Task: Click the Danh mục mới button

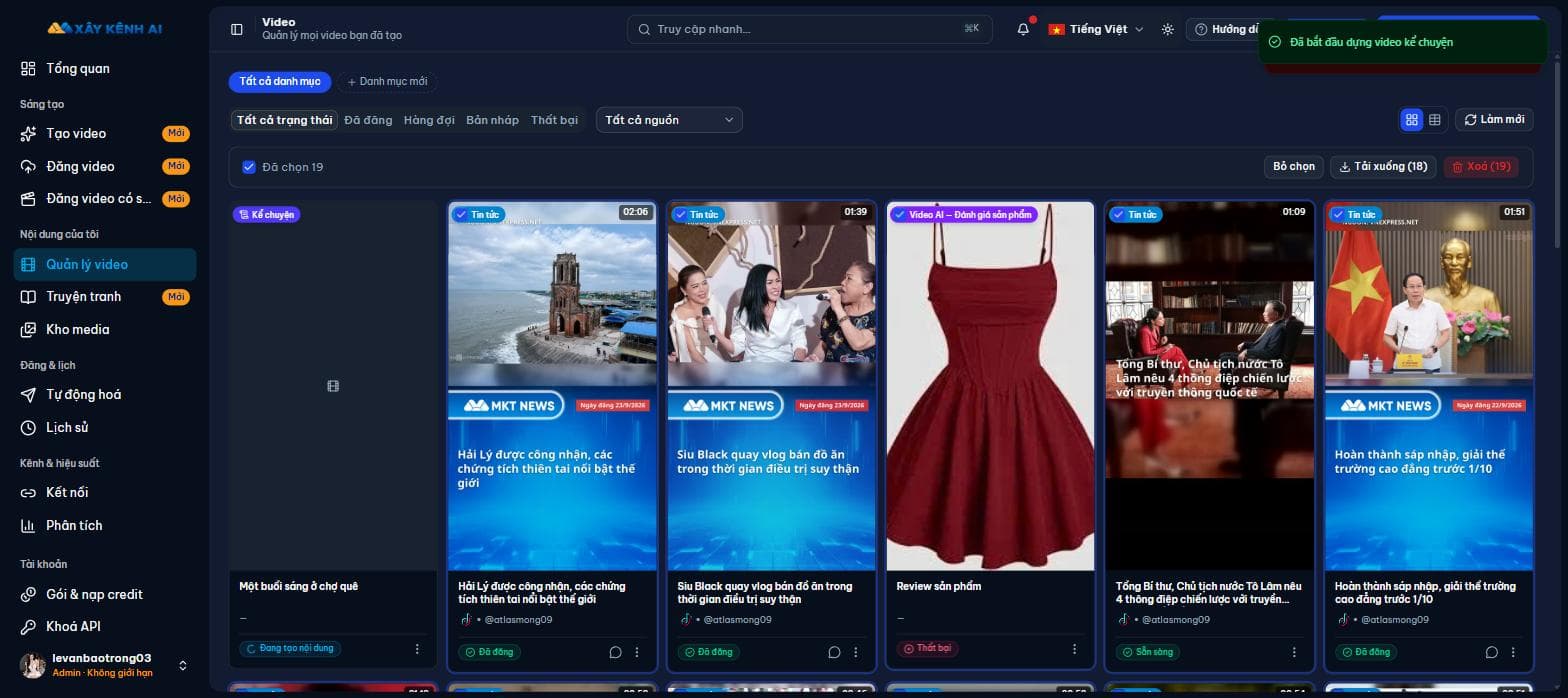Action: pyautogui.click(x=387, y=81)
